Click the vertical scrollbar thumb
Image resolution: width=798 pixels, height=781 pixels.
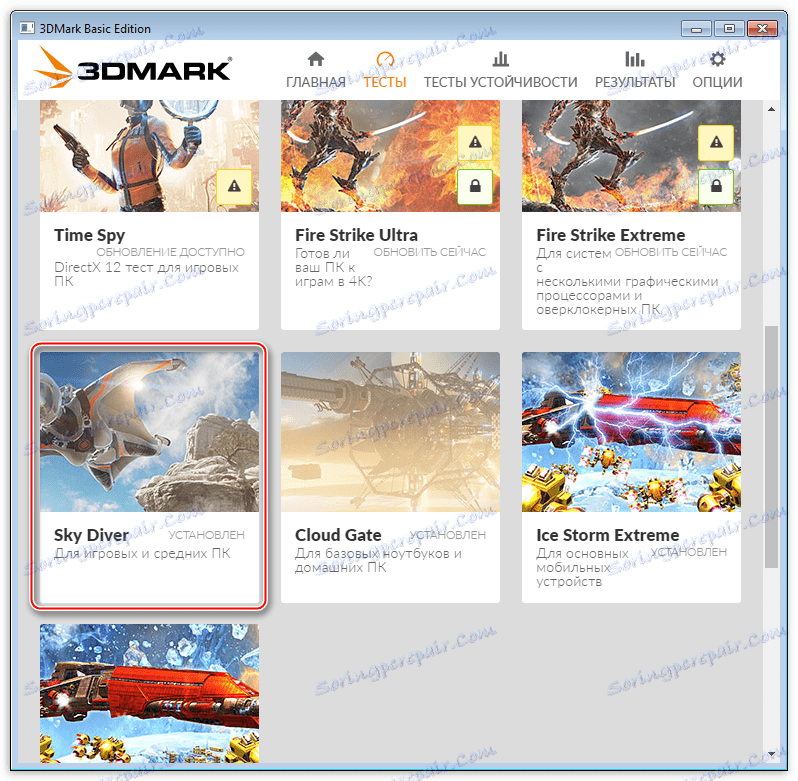772,446
